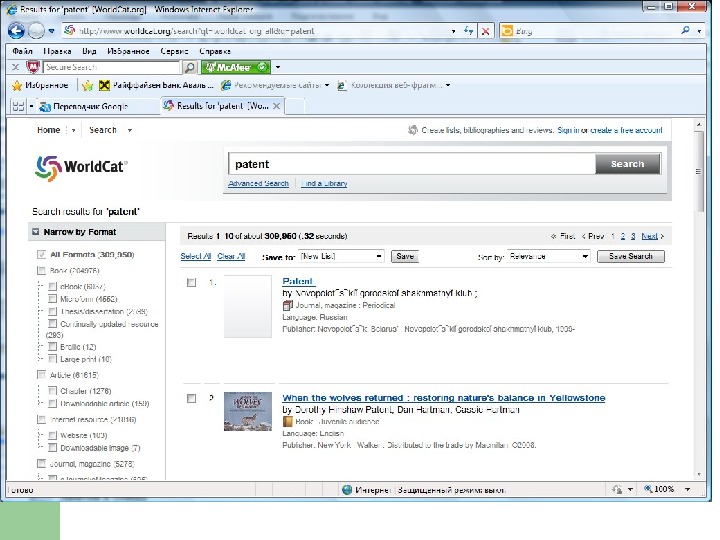The height and width of the screenshot is (540, 720).
Task: Click the Sign in link
Action: coord(568,130)
